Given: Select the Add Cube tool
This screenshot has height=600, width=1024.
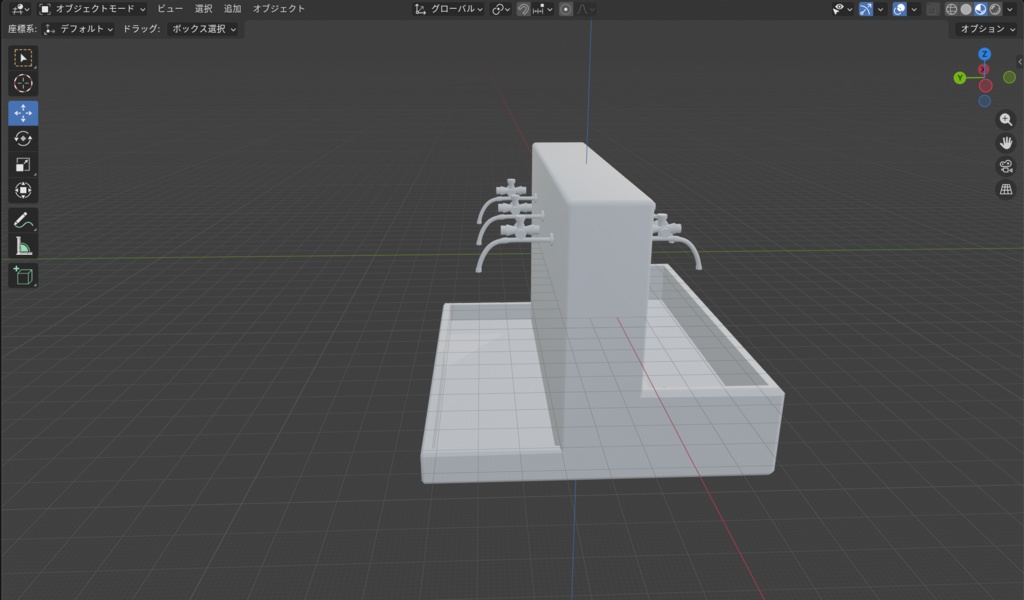Looking at the screenshot, I should click(23, 276).
